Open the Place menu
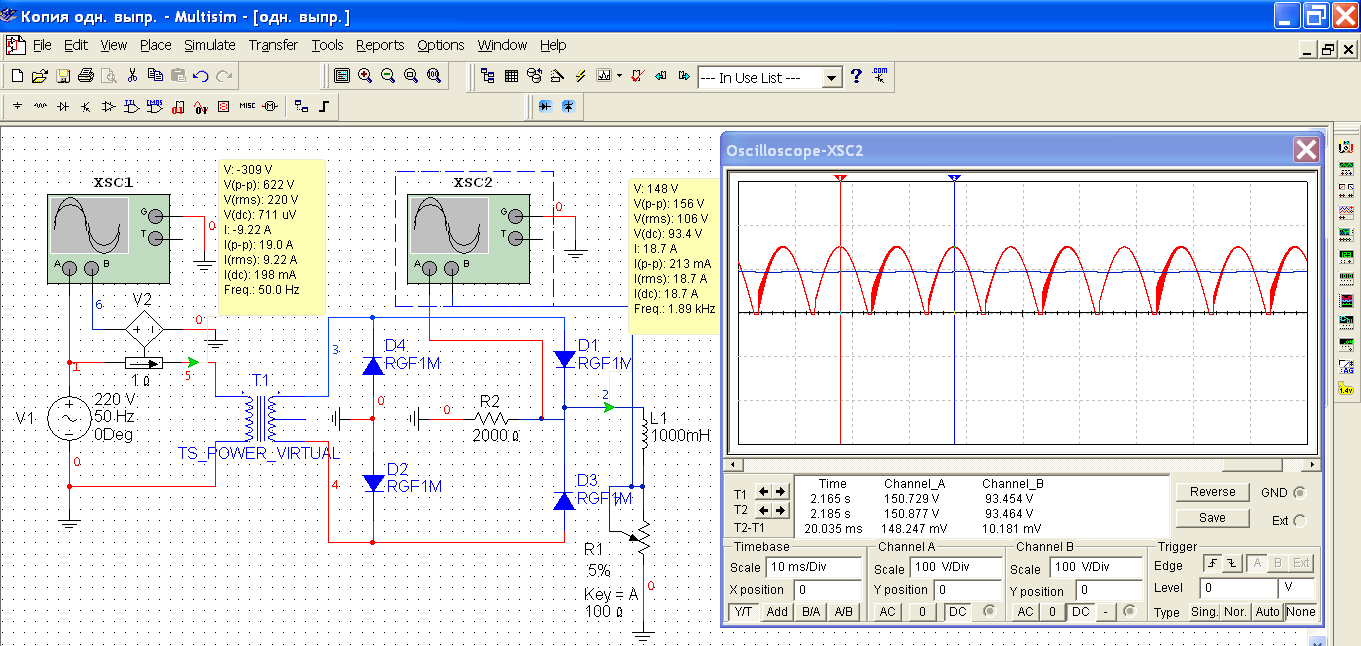1361x646 pixels. tap(155, 45)
